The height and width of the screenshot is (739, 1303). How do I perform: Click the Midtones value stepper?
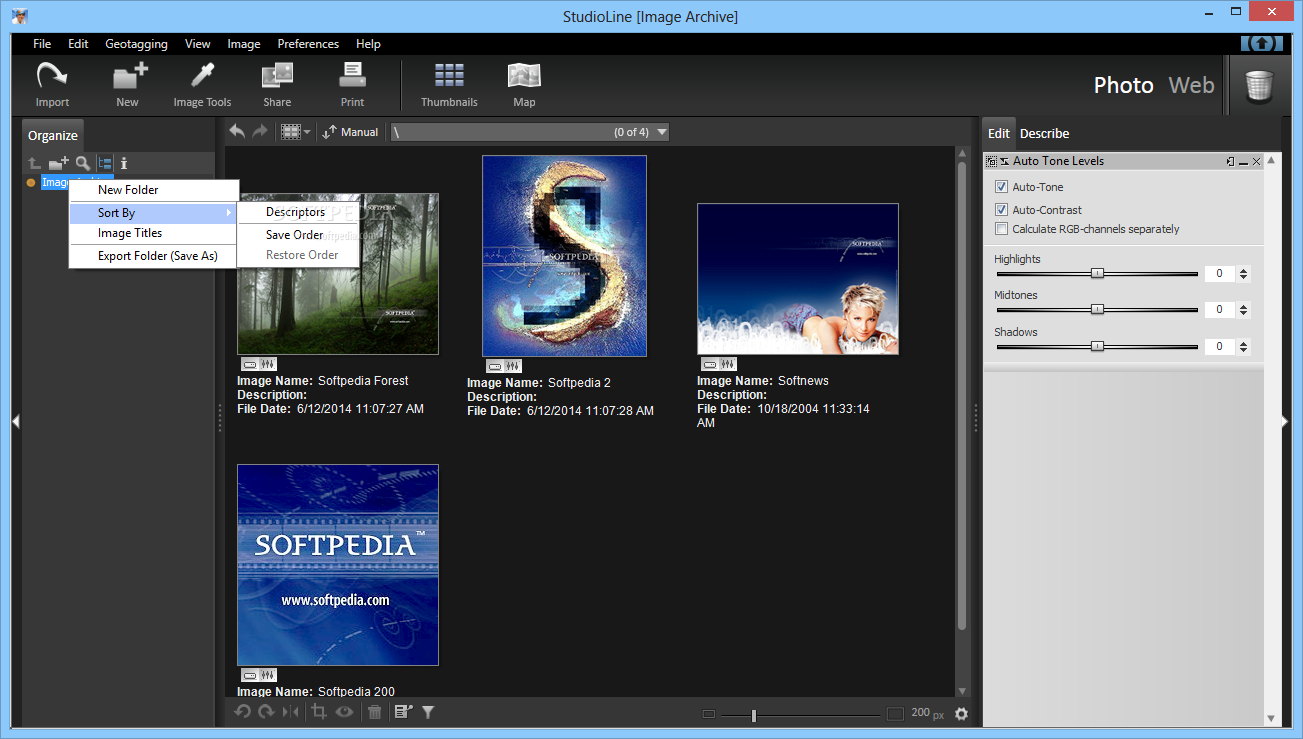tap(1243, 310)
